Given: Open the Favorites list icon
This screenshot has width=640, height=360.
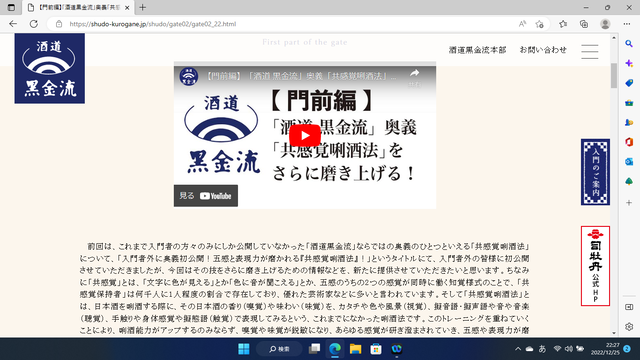Looking at the screenshot, I should point(563,24).
